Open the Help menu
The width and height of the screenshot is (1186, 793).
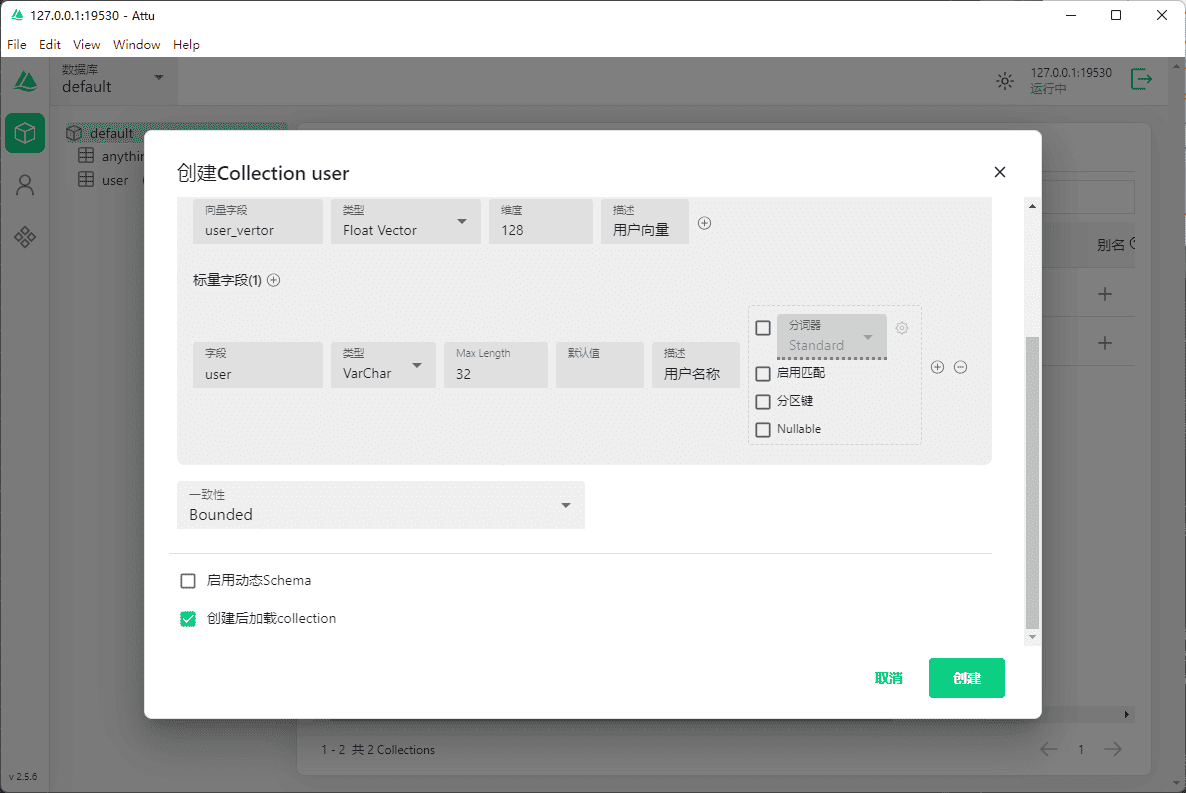tap(186, 45)
